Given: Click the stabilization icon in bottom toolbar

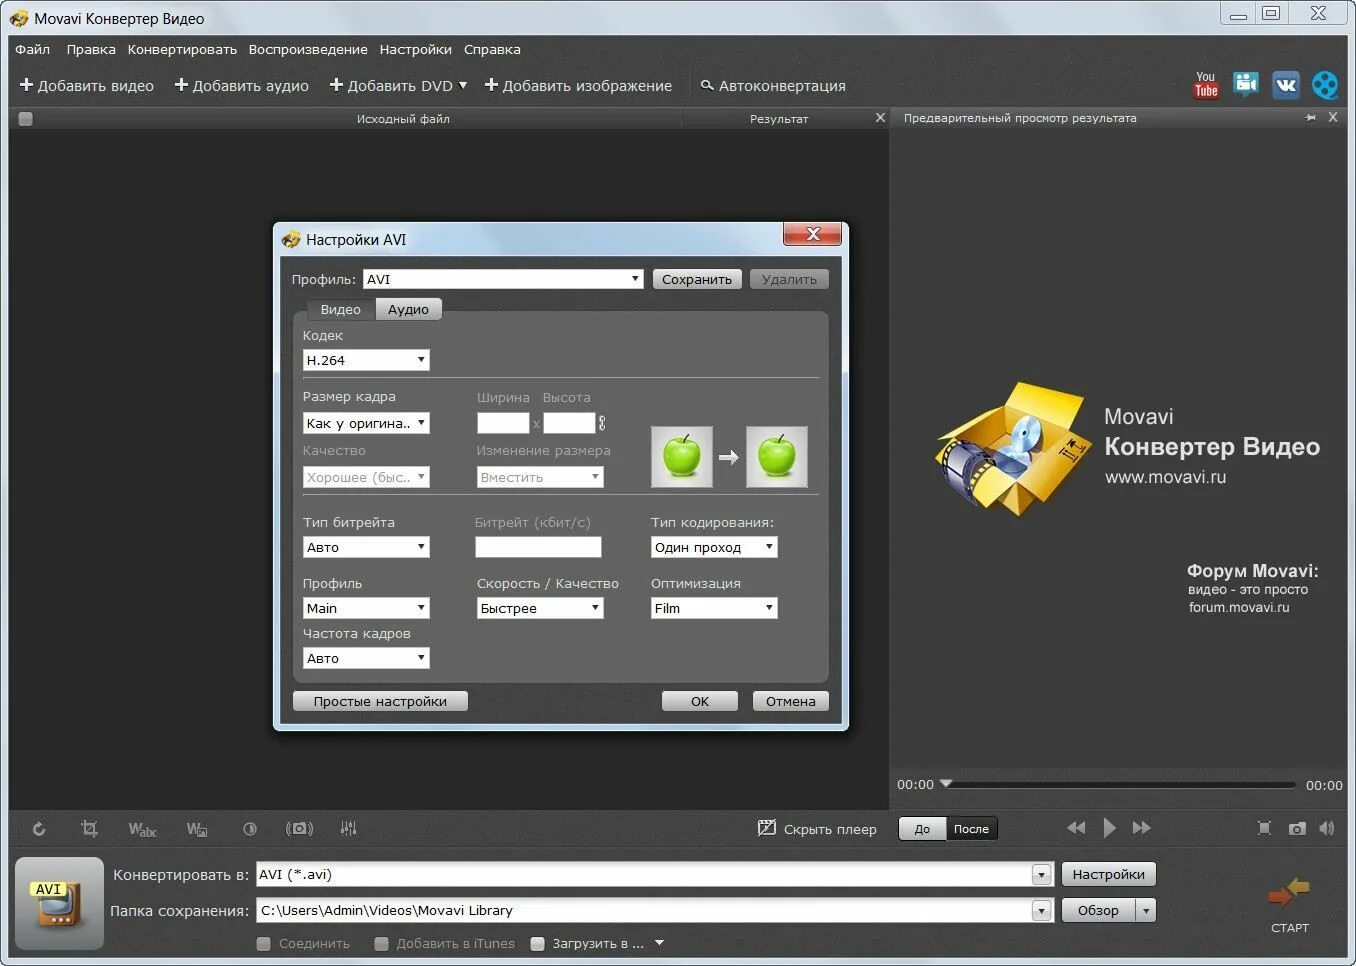Looking at the screenshot, I should (299, 829).
